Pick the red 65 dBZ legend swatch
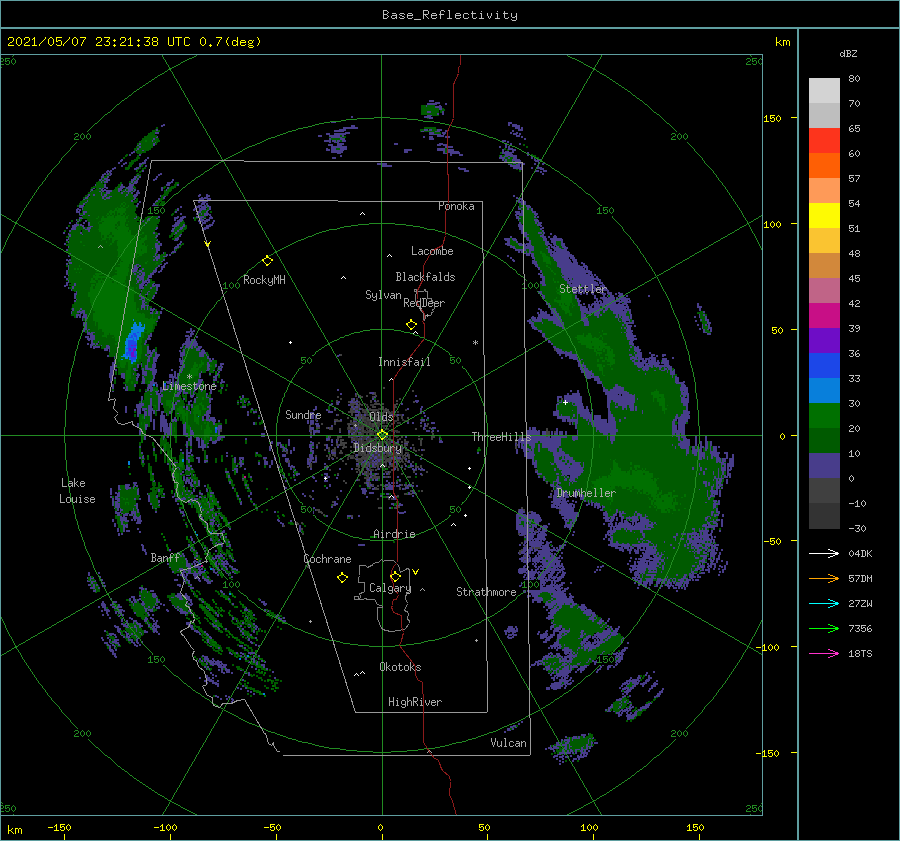This screenshot has width=900, height=841. coord(824,141)
